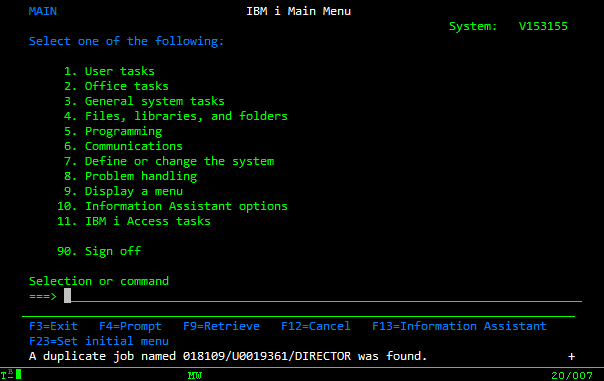Image resolution: width=604 pixels, height=381 pixels.
Task: Select option 10 Information Assistant options
Action: 172,206
